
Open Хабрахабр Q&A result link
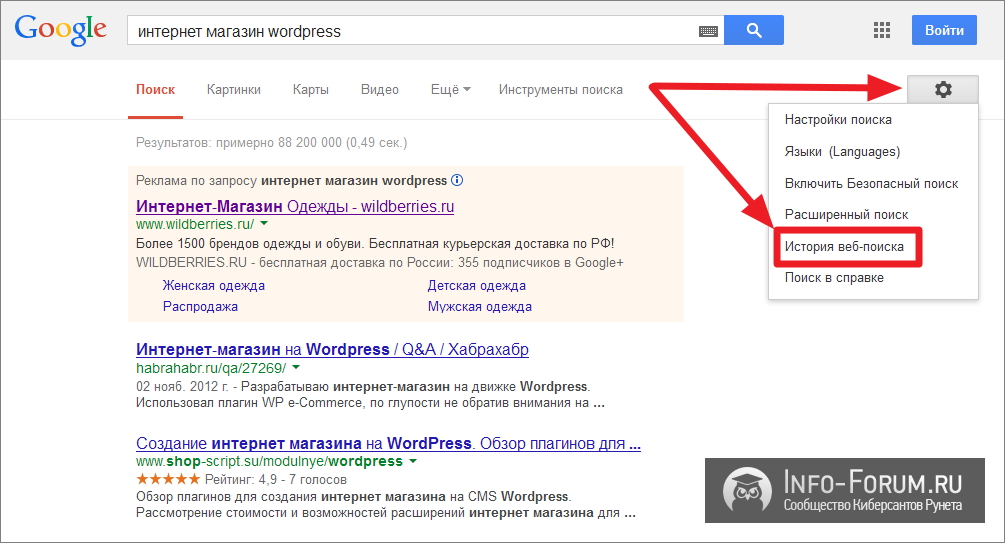click(332, 349)
